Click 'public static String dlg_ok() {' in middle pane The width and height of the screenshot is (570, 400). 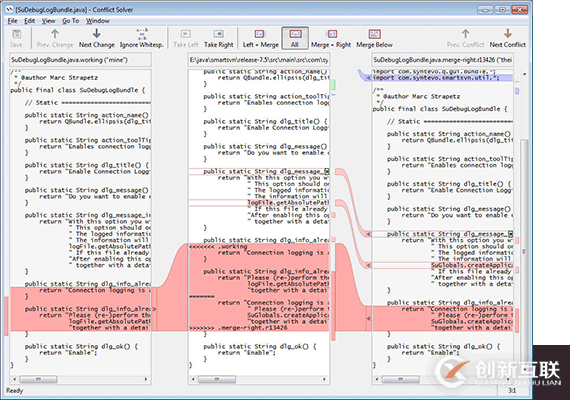260,347
